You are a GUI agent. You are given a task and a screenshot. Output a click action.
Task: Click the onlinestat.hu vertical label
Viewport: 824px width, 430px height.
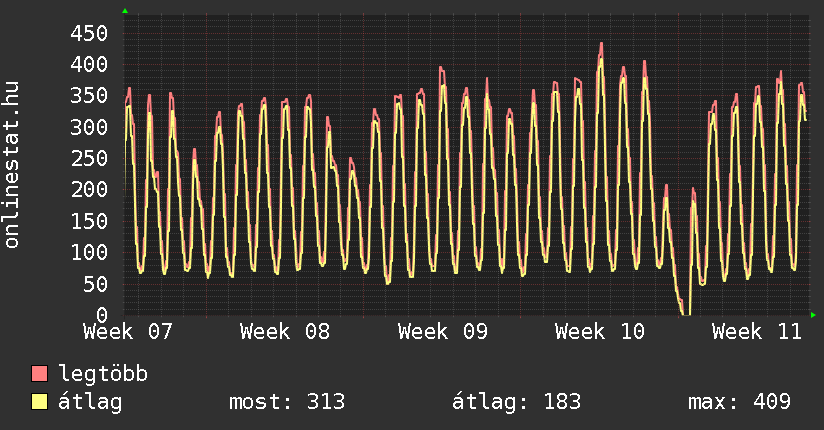point(12,165)
